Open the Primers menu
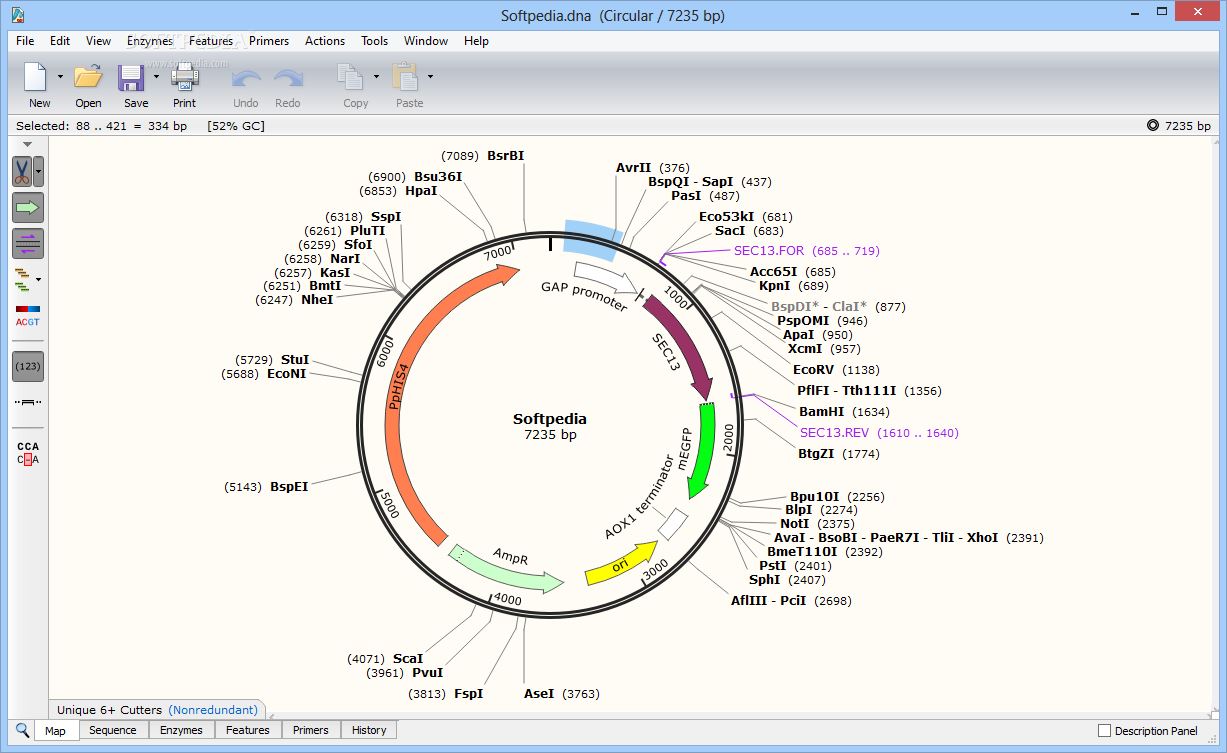The image size is (1227, 753). coord(268,41)
